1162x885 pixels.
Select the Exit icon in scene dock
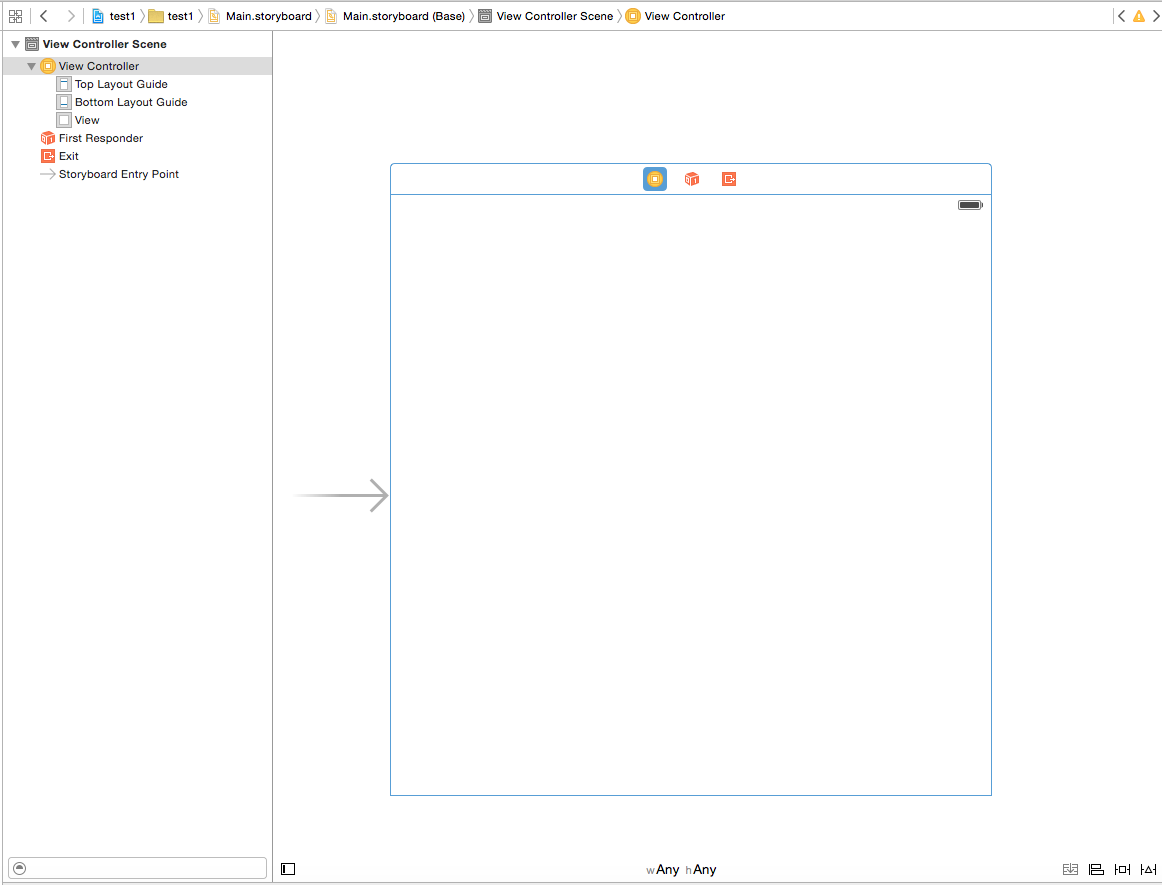[729, 179]
